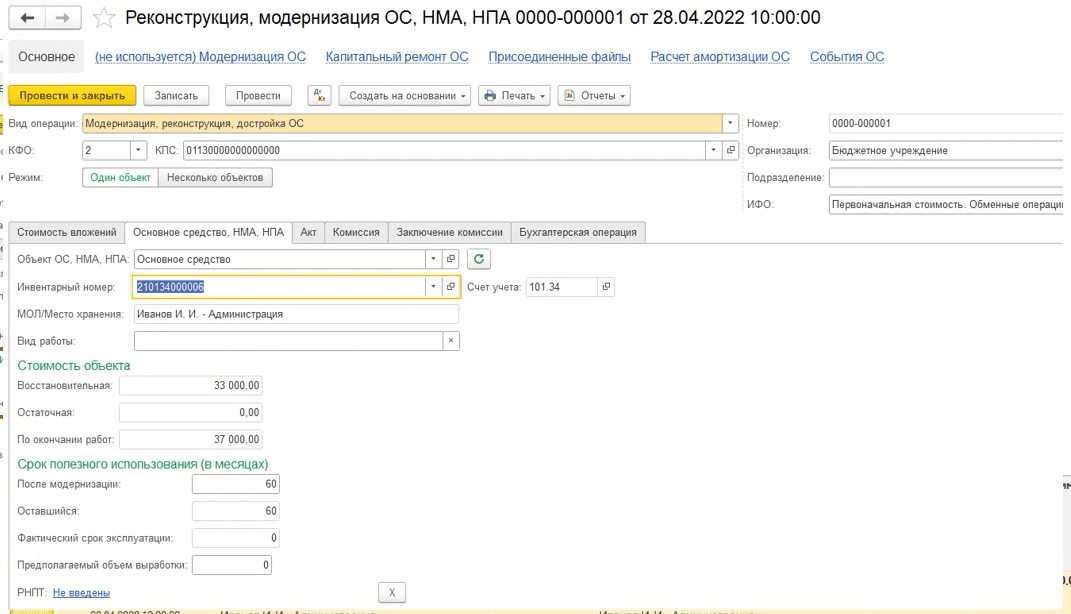Click the Организация field
The width and height of the screenshot is (1071, 614).
pos(946,150)
